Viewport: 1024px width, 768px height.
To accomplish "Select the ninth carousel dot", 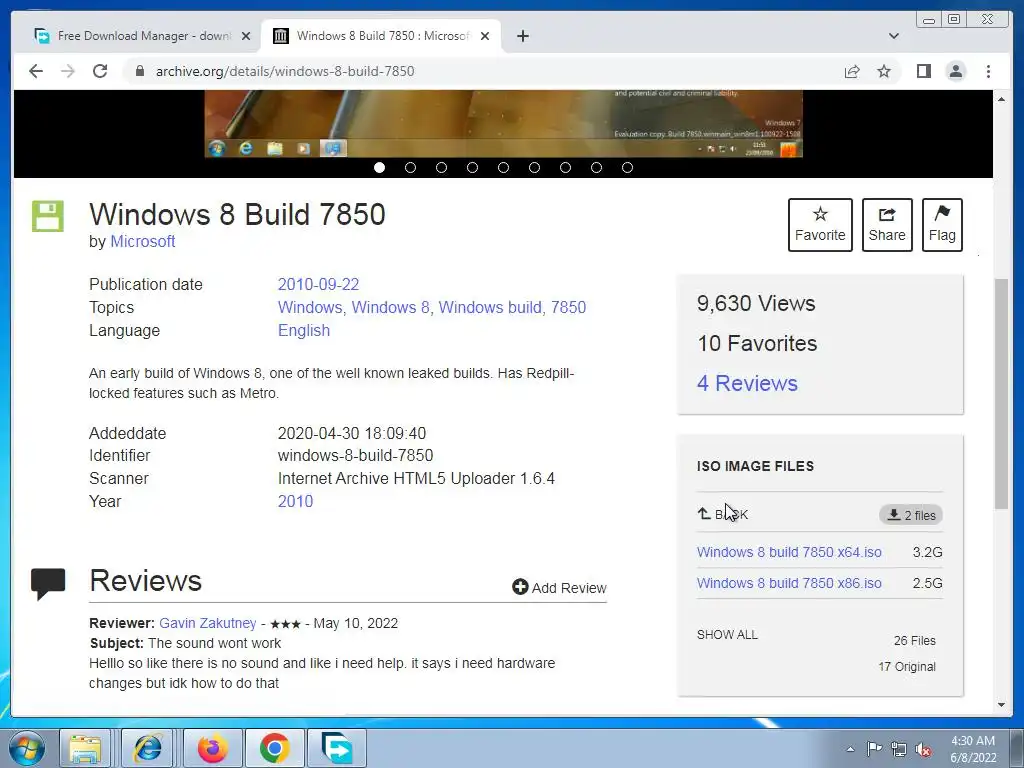I will coord(627,168).
